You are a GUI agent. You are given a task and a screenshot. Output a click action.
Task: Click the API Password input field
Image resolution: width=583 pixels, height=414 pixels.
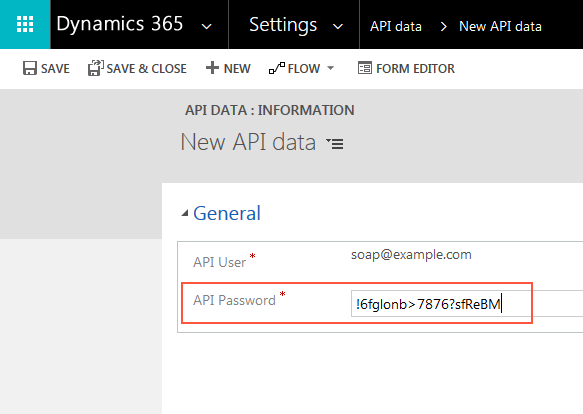click(x=467, y=304)
